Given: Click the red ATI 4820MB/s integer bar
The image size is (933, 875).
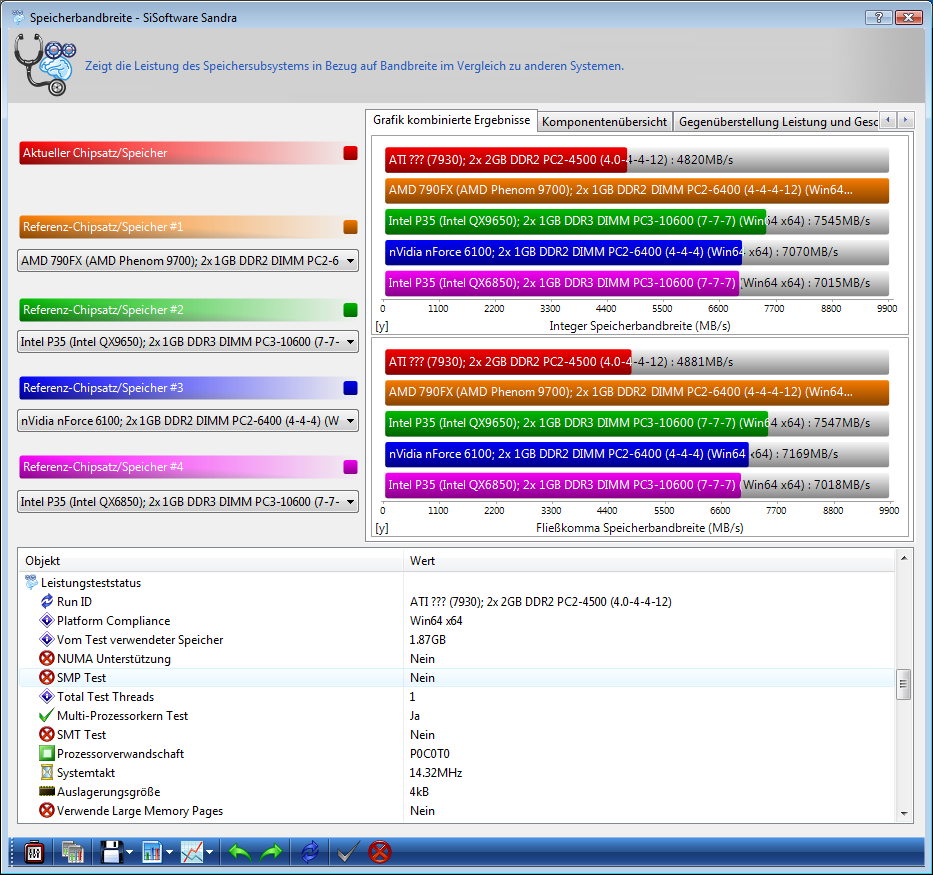Looking at the screenshot, I should point(506,160).
